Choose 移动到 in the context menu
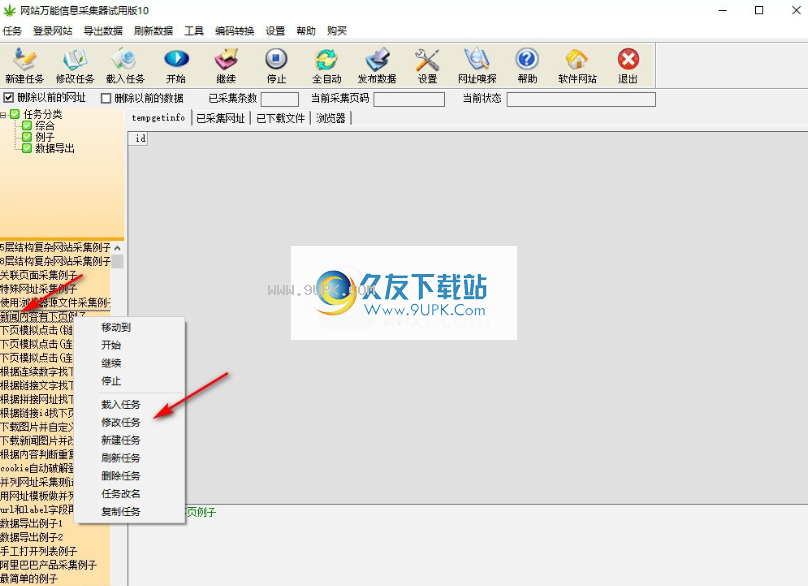808x586 pixels. tap(129, 327)
